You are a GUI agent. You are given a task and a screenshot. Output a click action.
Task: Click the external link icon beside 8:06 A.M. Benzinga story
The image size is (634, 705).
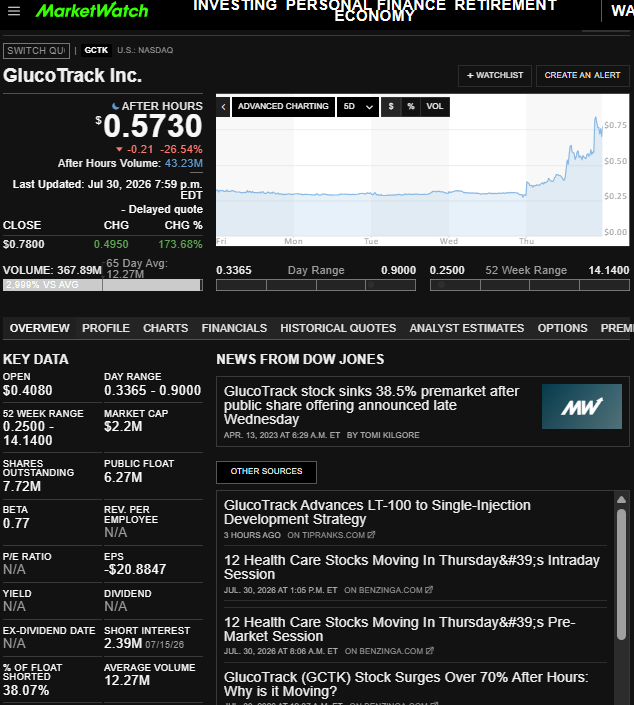click(430, 651)
